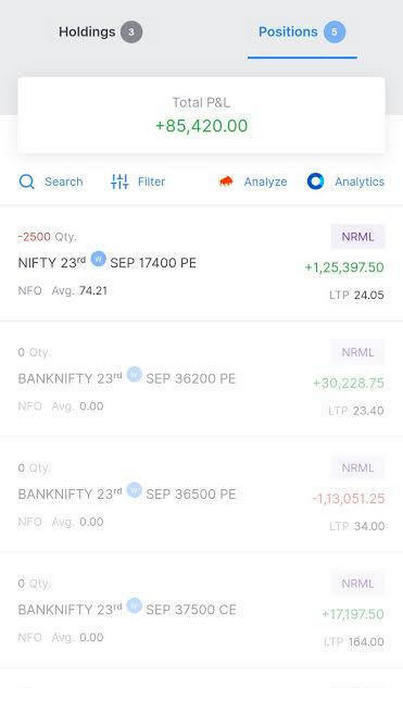Viewport: 403px width, 713px height.
Task: Tap the weekly badge on NIFTY 17400 PE
Action: (98, 259)
